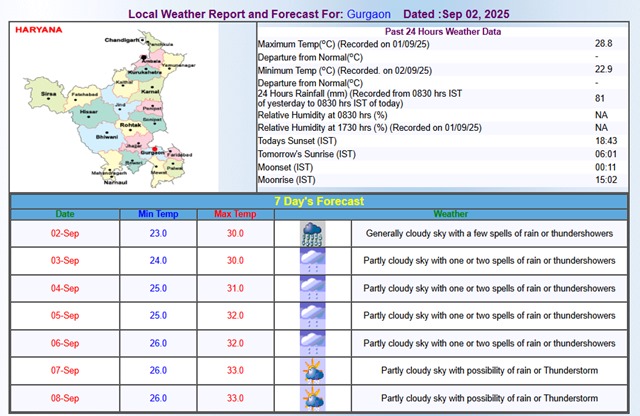Click the 7 Day's Forecast heading

pyautogui.click(x=319, y=201)
